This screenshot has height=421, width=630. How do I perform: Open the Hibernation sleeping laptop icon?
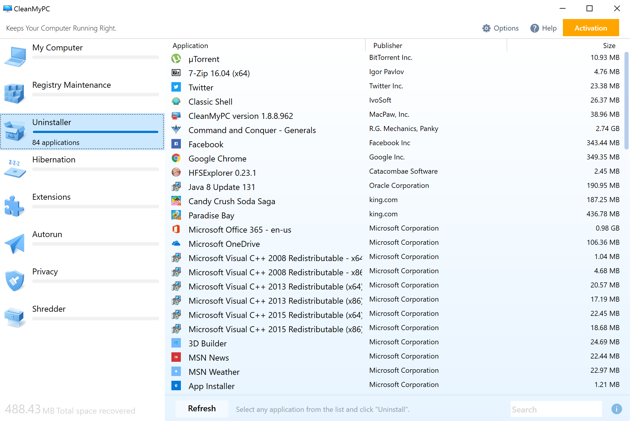point(15,169)
